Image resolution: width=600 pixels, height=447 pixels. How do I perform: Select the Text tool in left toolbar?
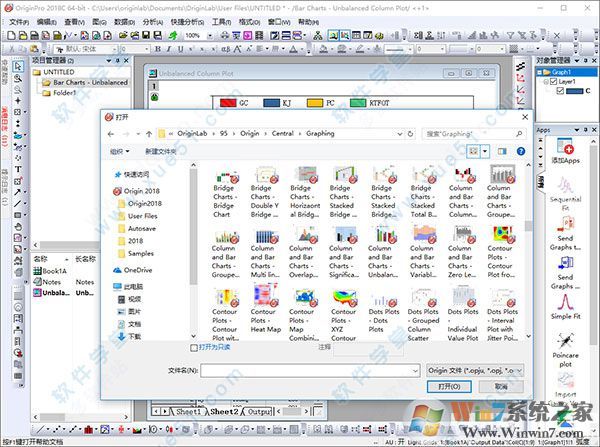pyautogui.click(x=19, y=170)
